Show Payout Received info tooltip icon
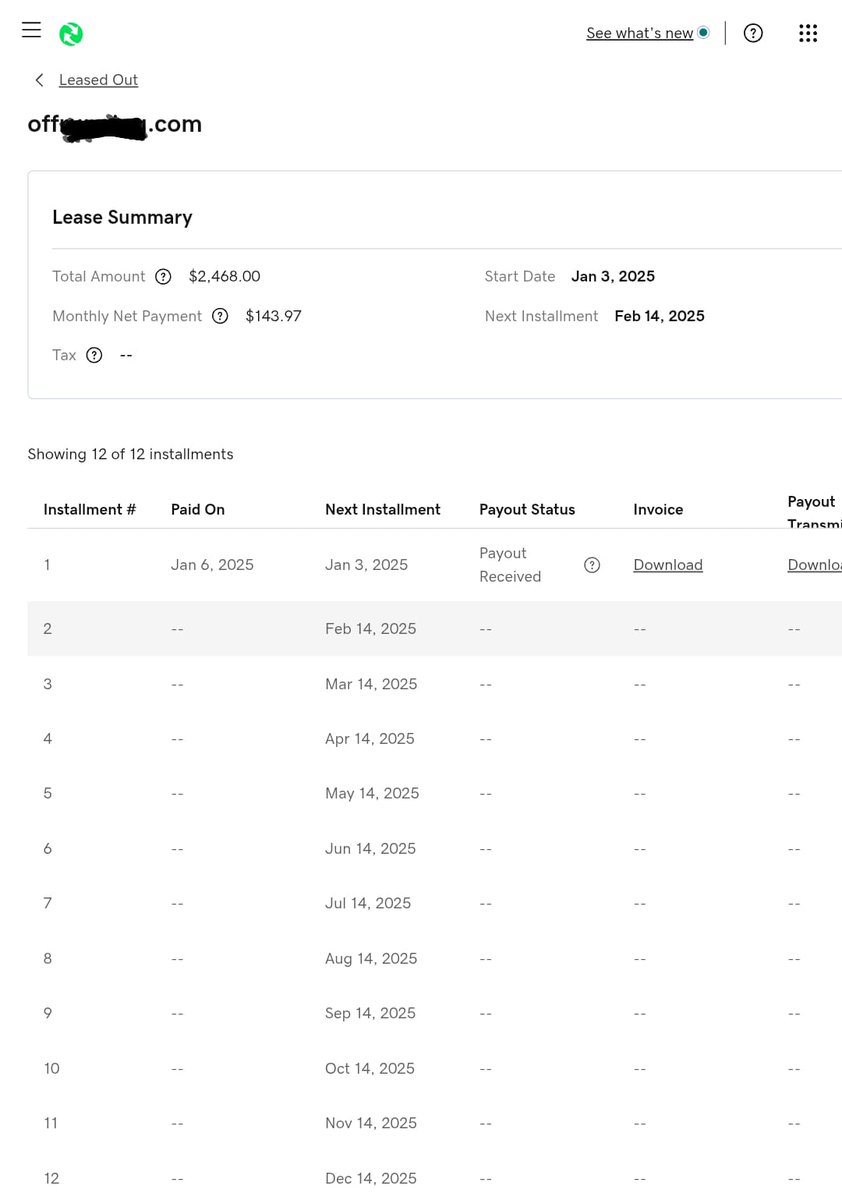This screenshot has width=842, height=1200. [x=592, y=565]
